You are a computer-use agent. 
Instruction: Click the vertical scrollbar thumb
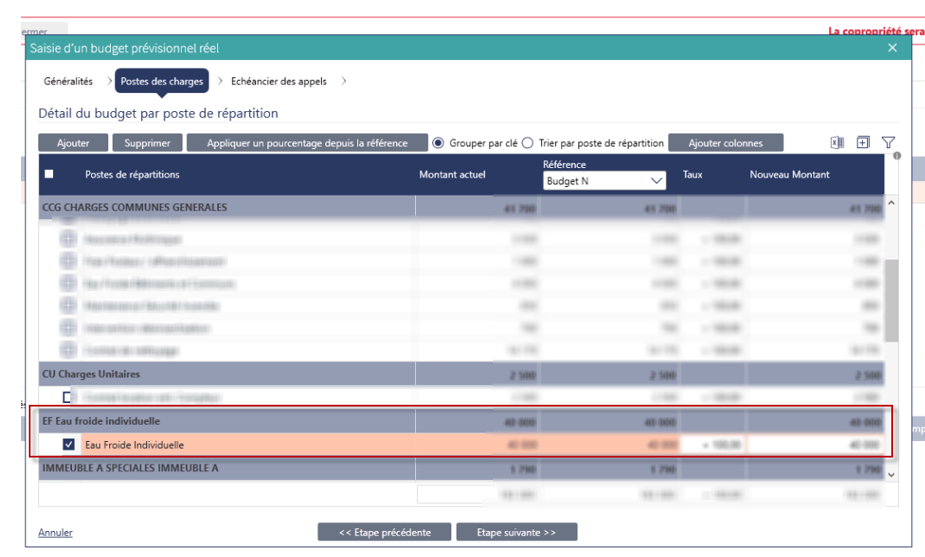pos(892,300)
